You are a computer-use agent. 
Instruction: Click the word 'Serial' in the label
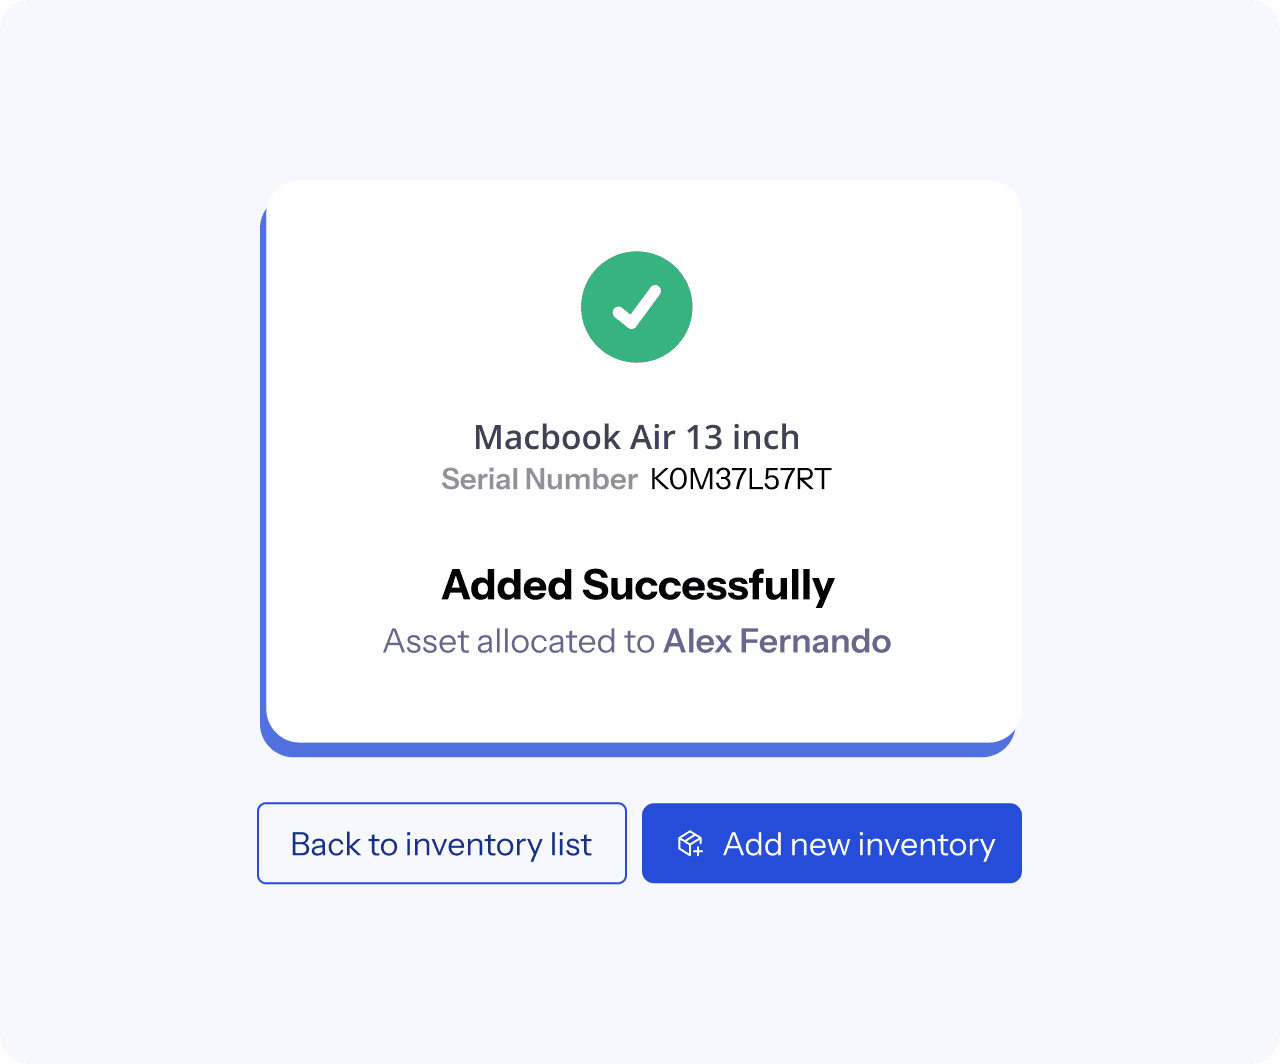pyautogui.click(x=480, y=480)
